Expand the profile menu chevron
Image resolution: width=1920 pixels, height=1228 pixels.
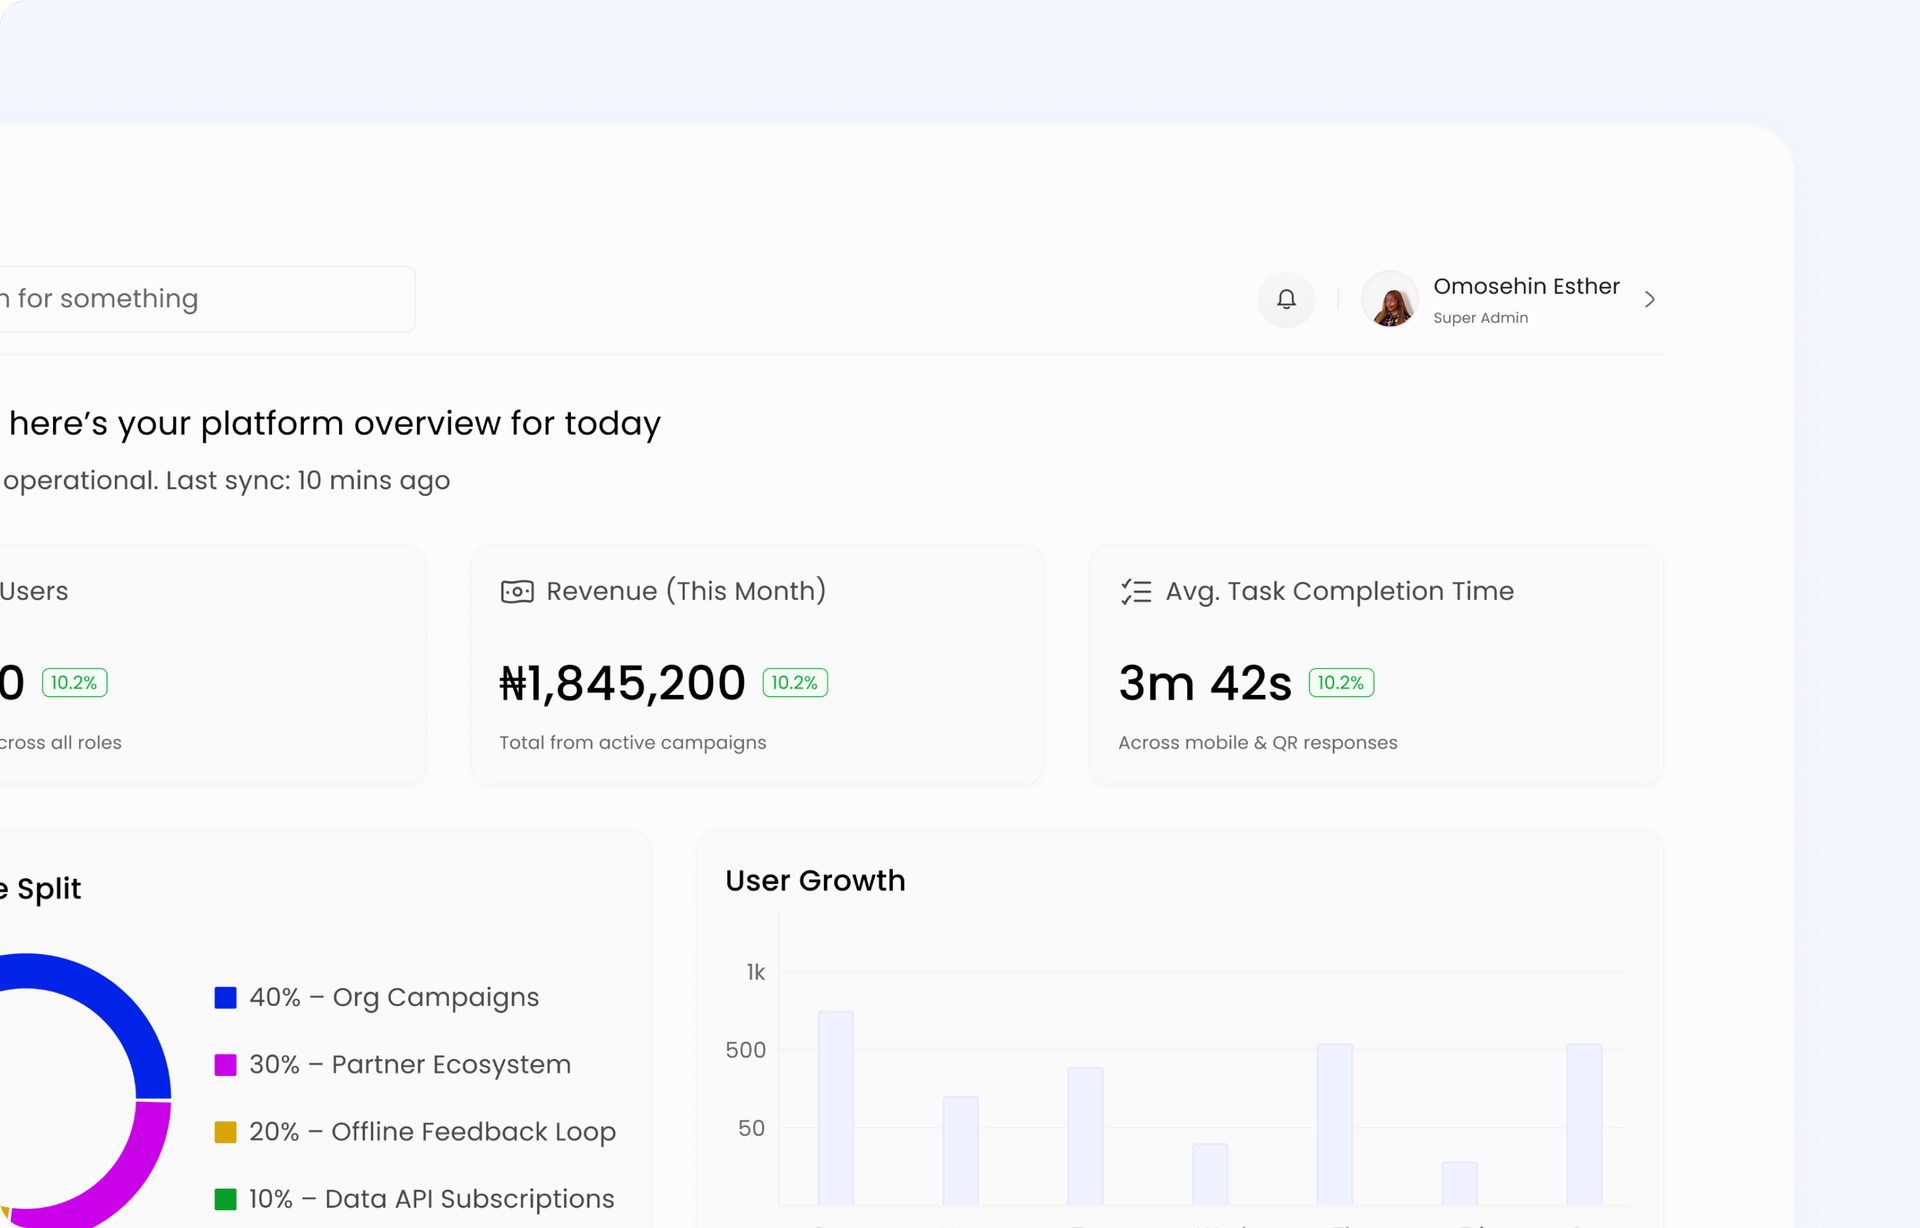coord(1650,299)
